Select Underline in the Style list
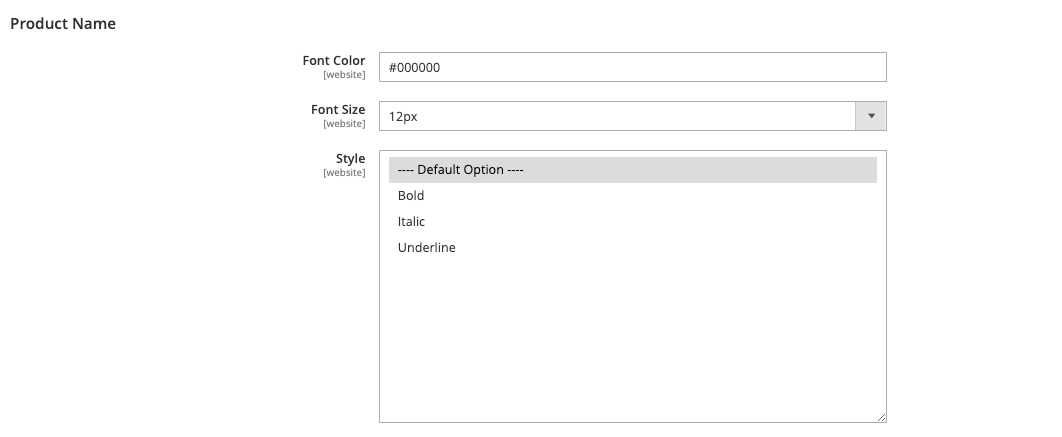This screenshot has width=1062, height=437. (x=426, y=248)
